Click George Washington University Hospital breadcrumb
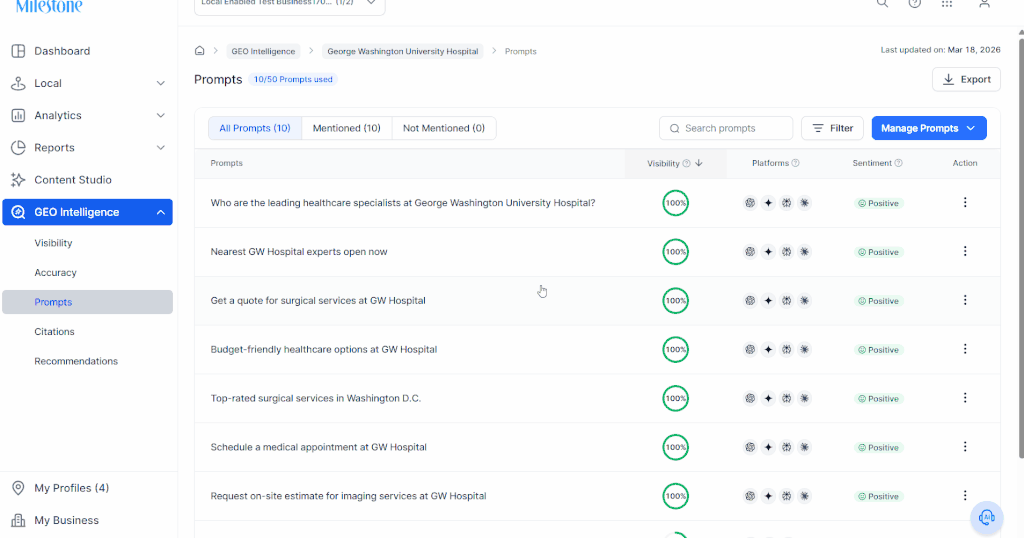1024x538 pixels. [x=402, y=51]
